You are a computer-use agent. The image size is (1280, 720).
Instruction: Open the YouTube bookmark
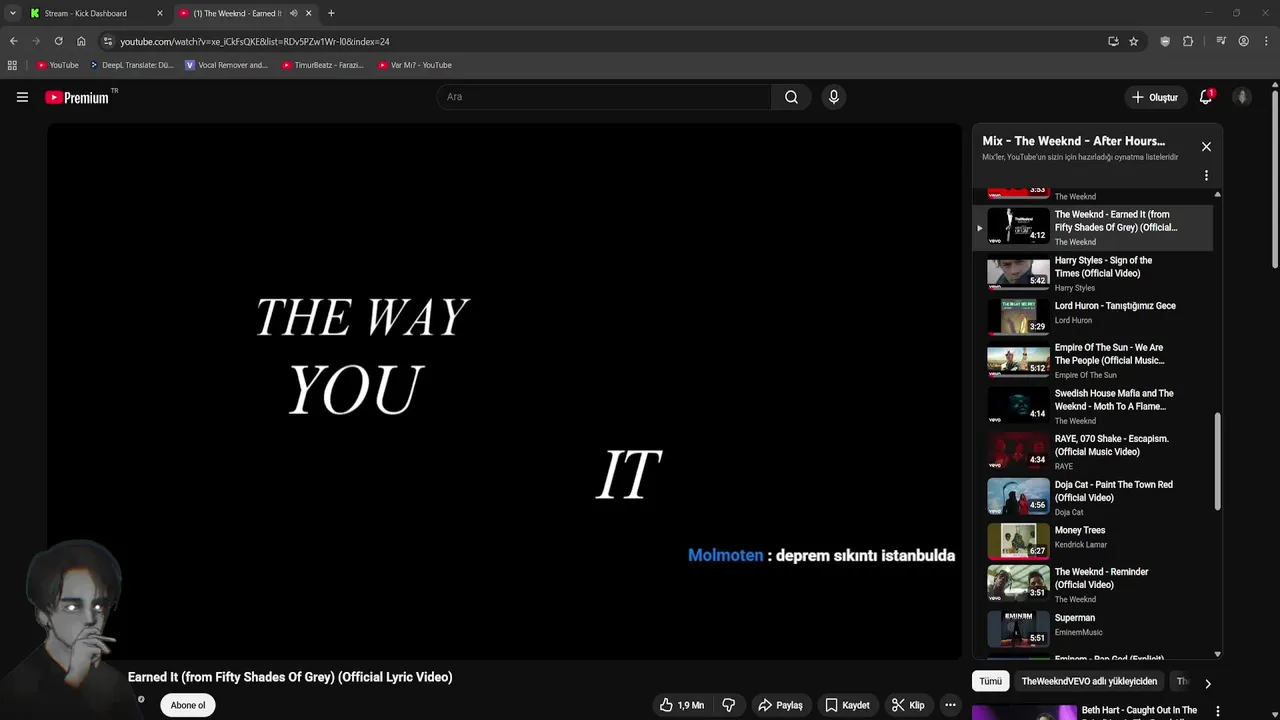tap(58, 65)
